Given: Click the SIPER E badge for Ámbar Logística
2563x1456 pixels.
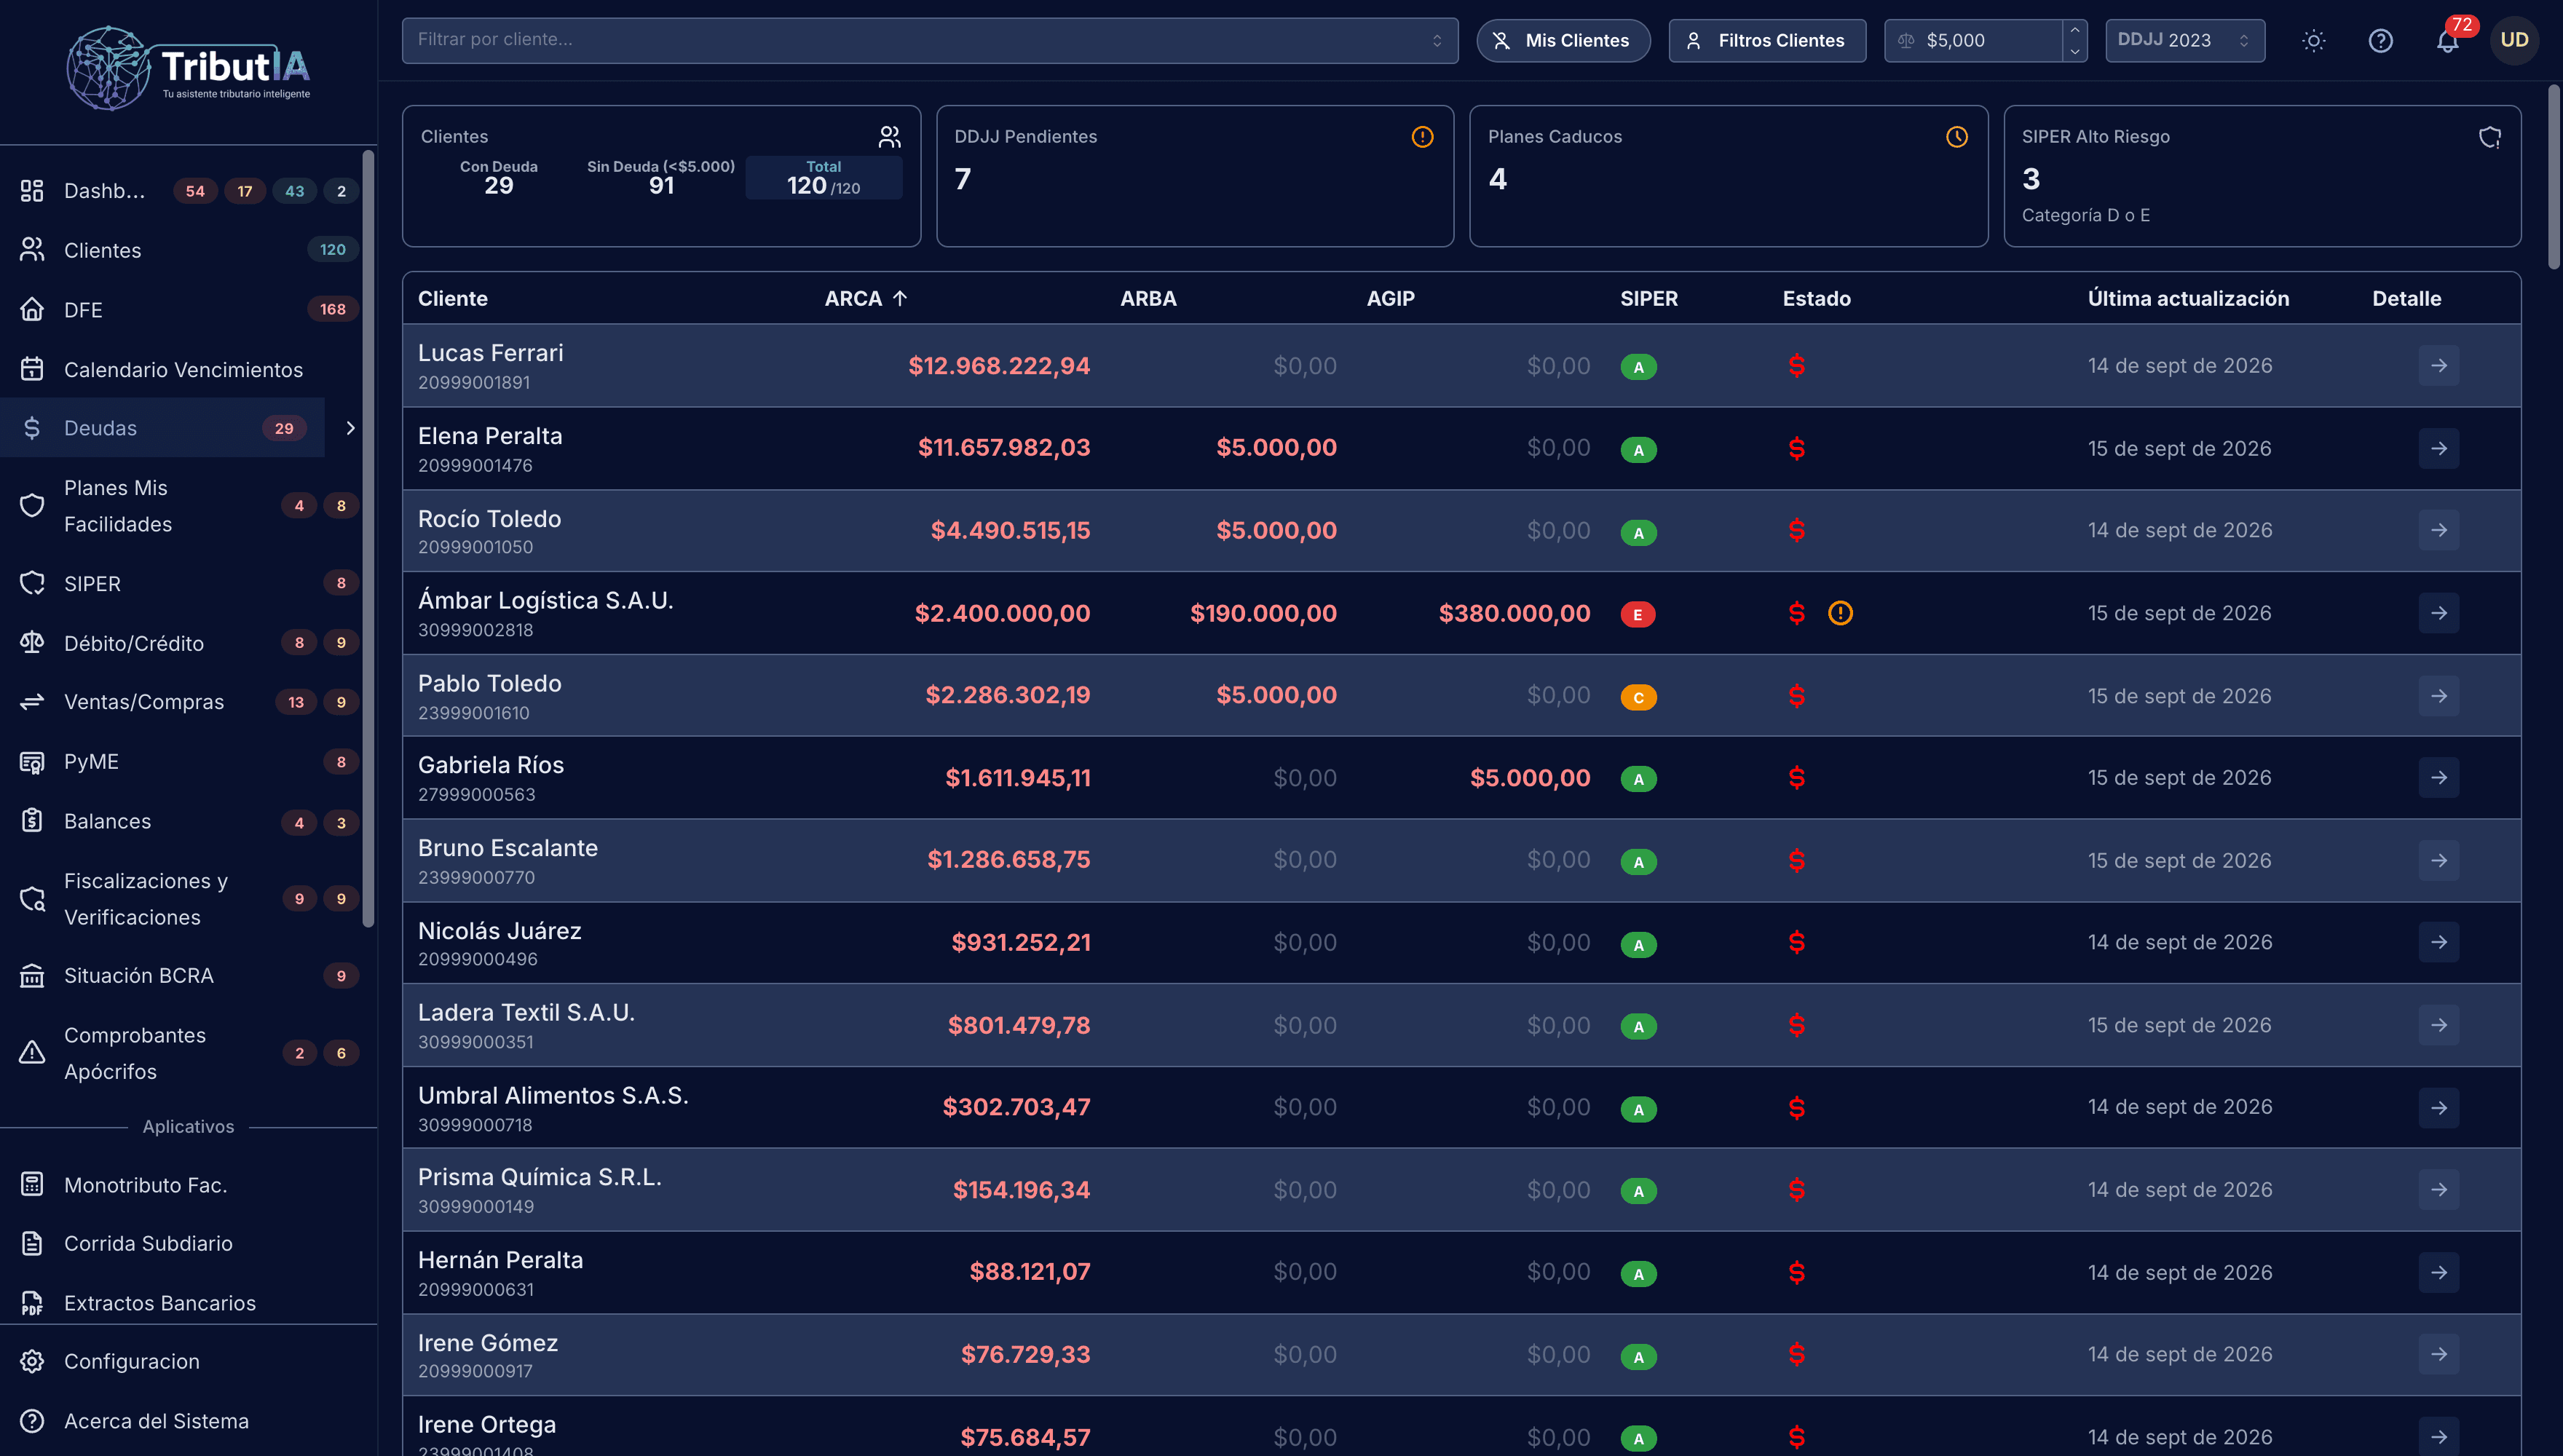Looking at the screenshot, I should (1638, 615).
